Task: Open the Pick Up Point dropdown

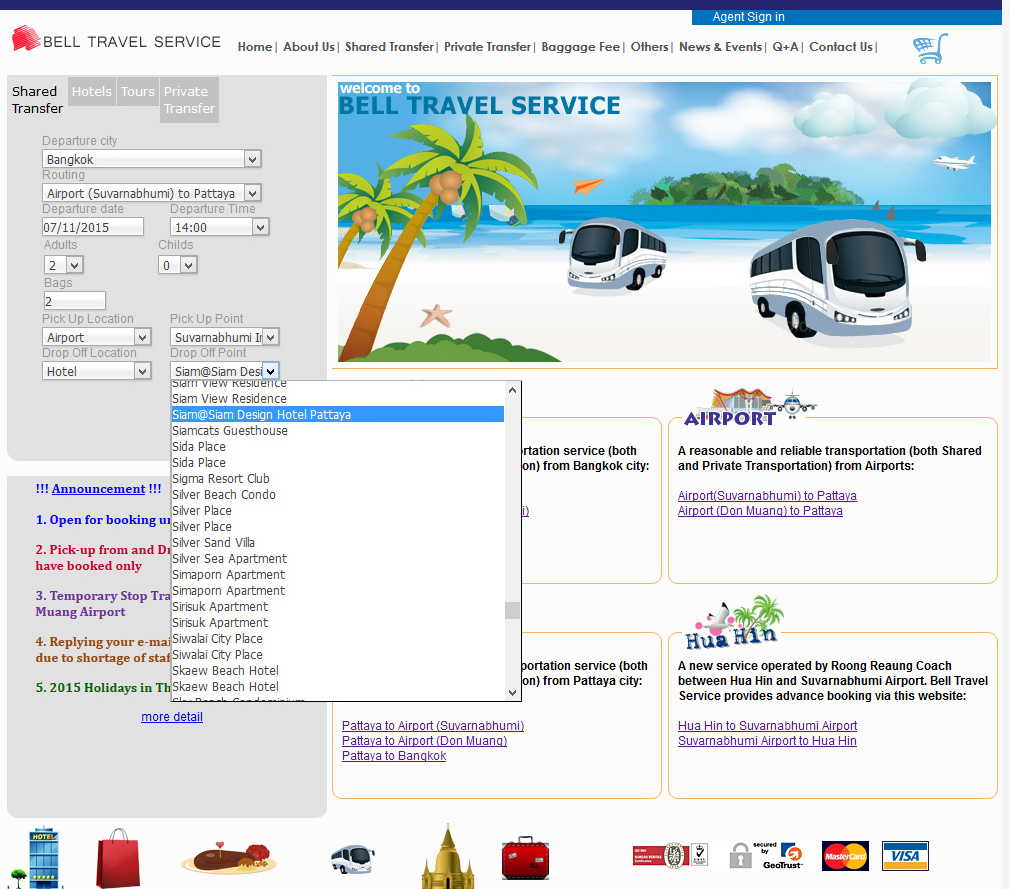Action: click(224, 337)
